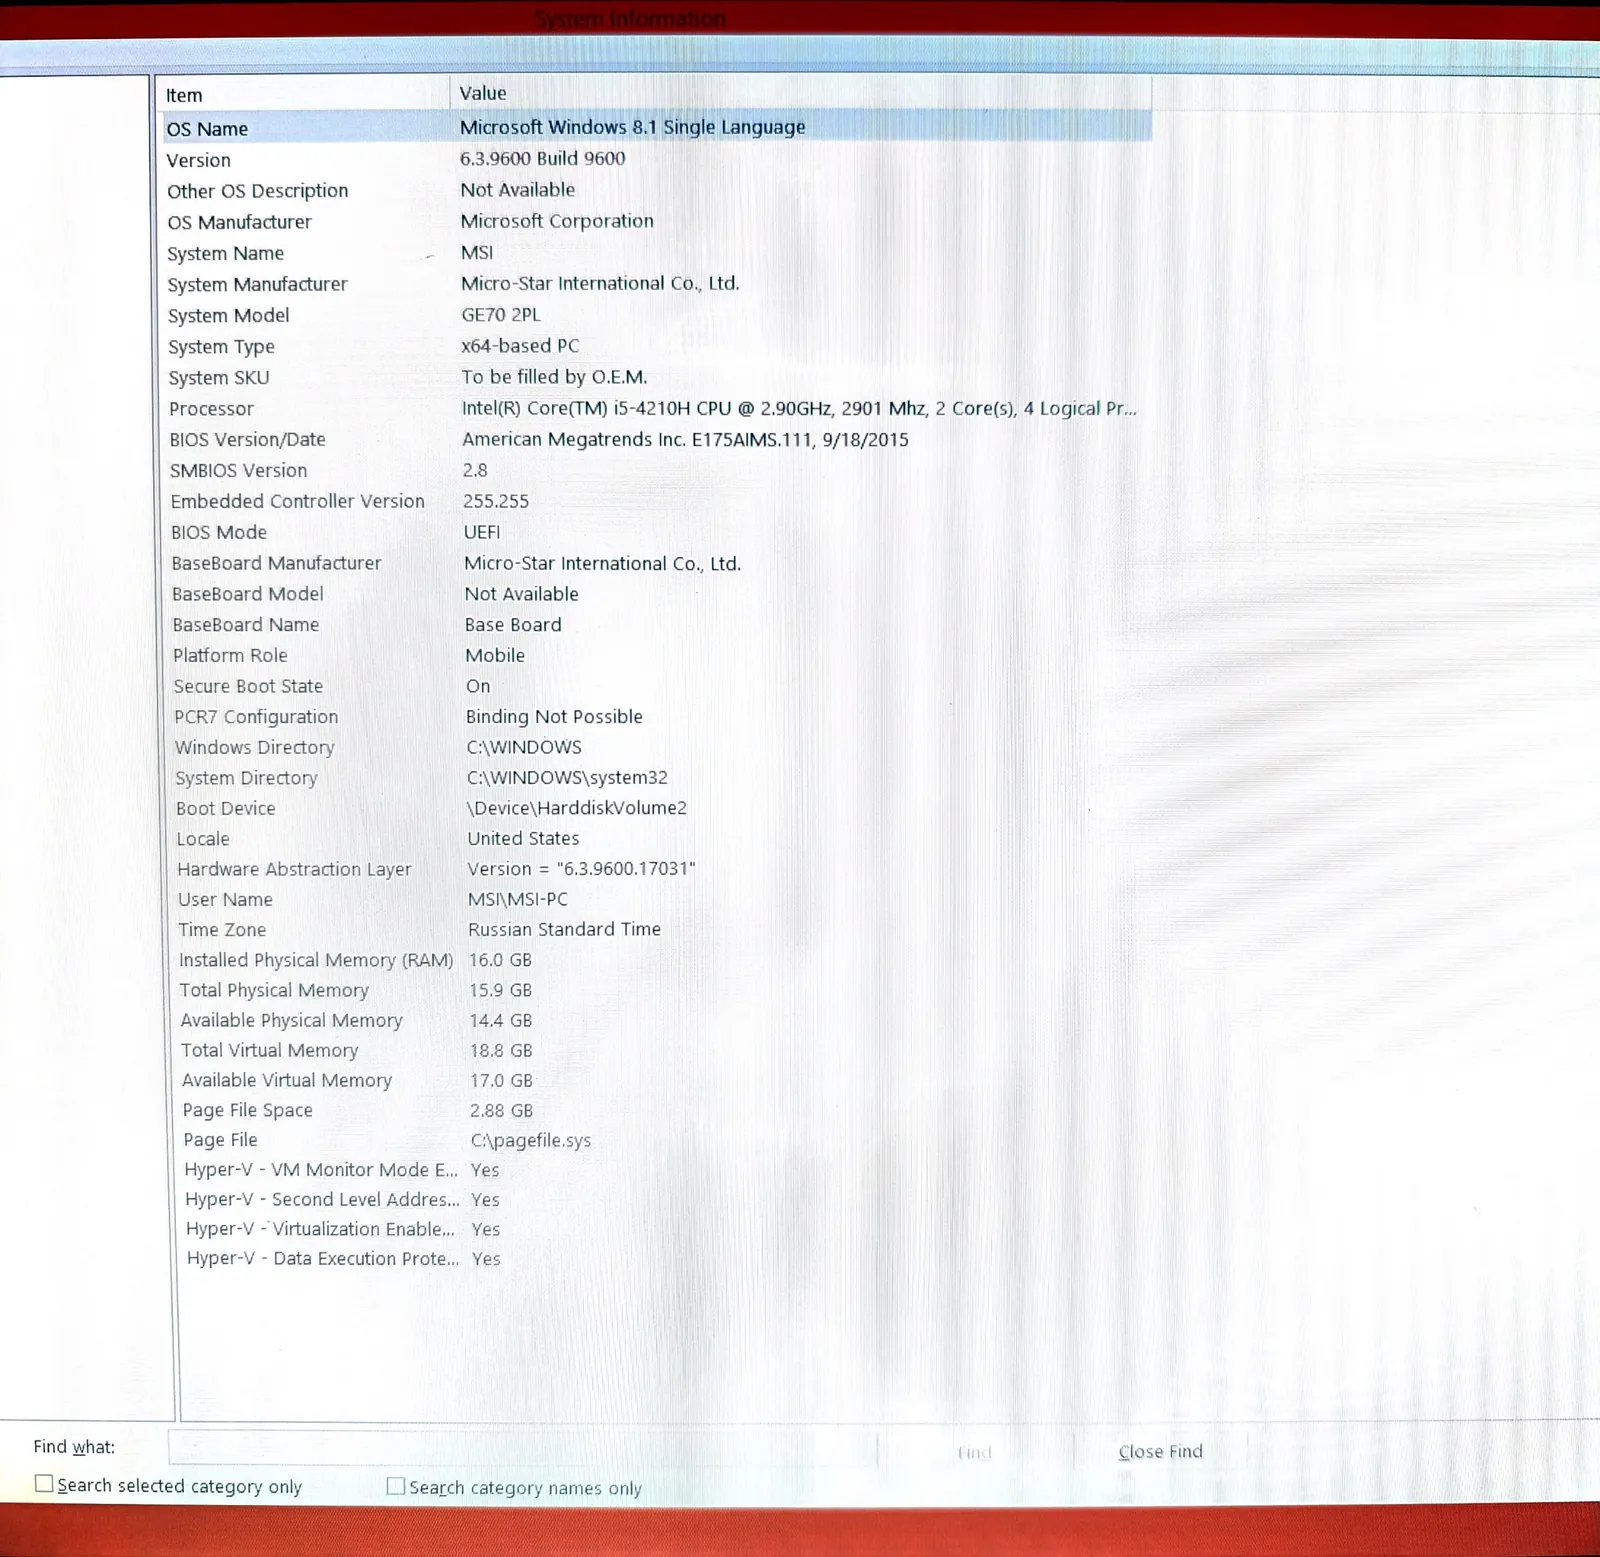Select the OS Manufacturer row
The height and width of the screenshot is (1557, 1600).
click(x=656, y=221)
